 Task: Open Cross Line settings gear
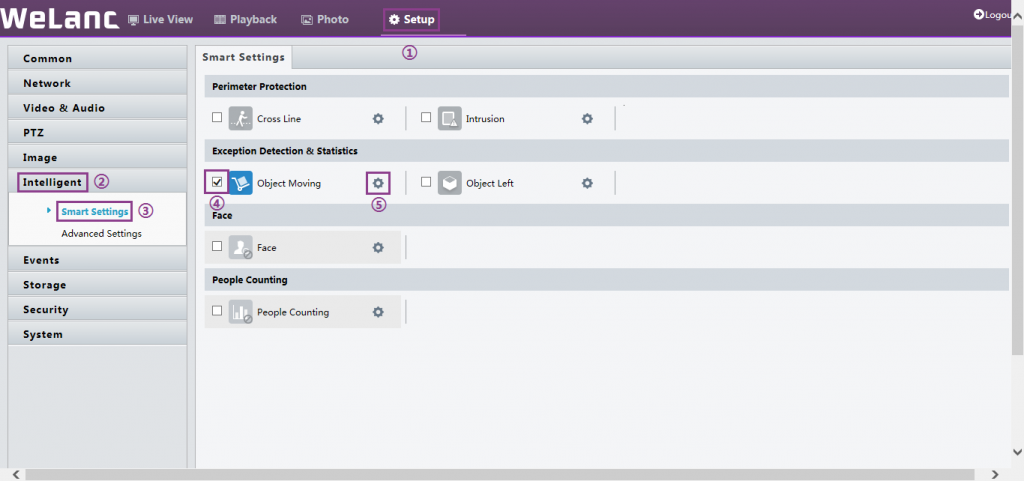pos(378,119)
